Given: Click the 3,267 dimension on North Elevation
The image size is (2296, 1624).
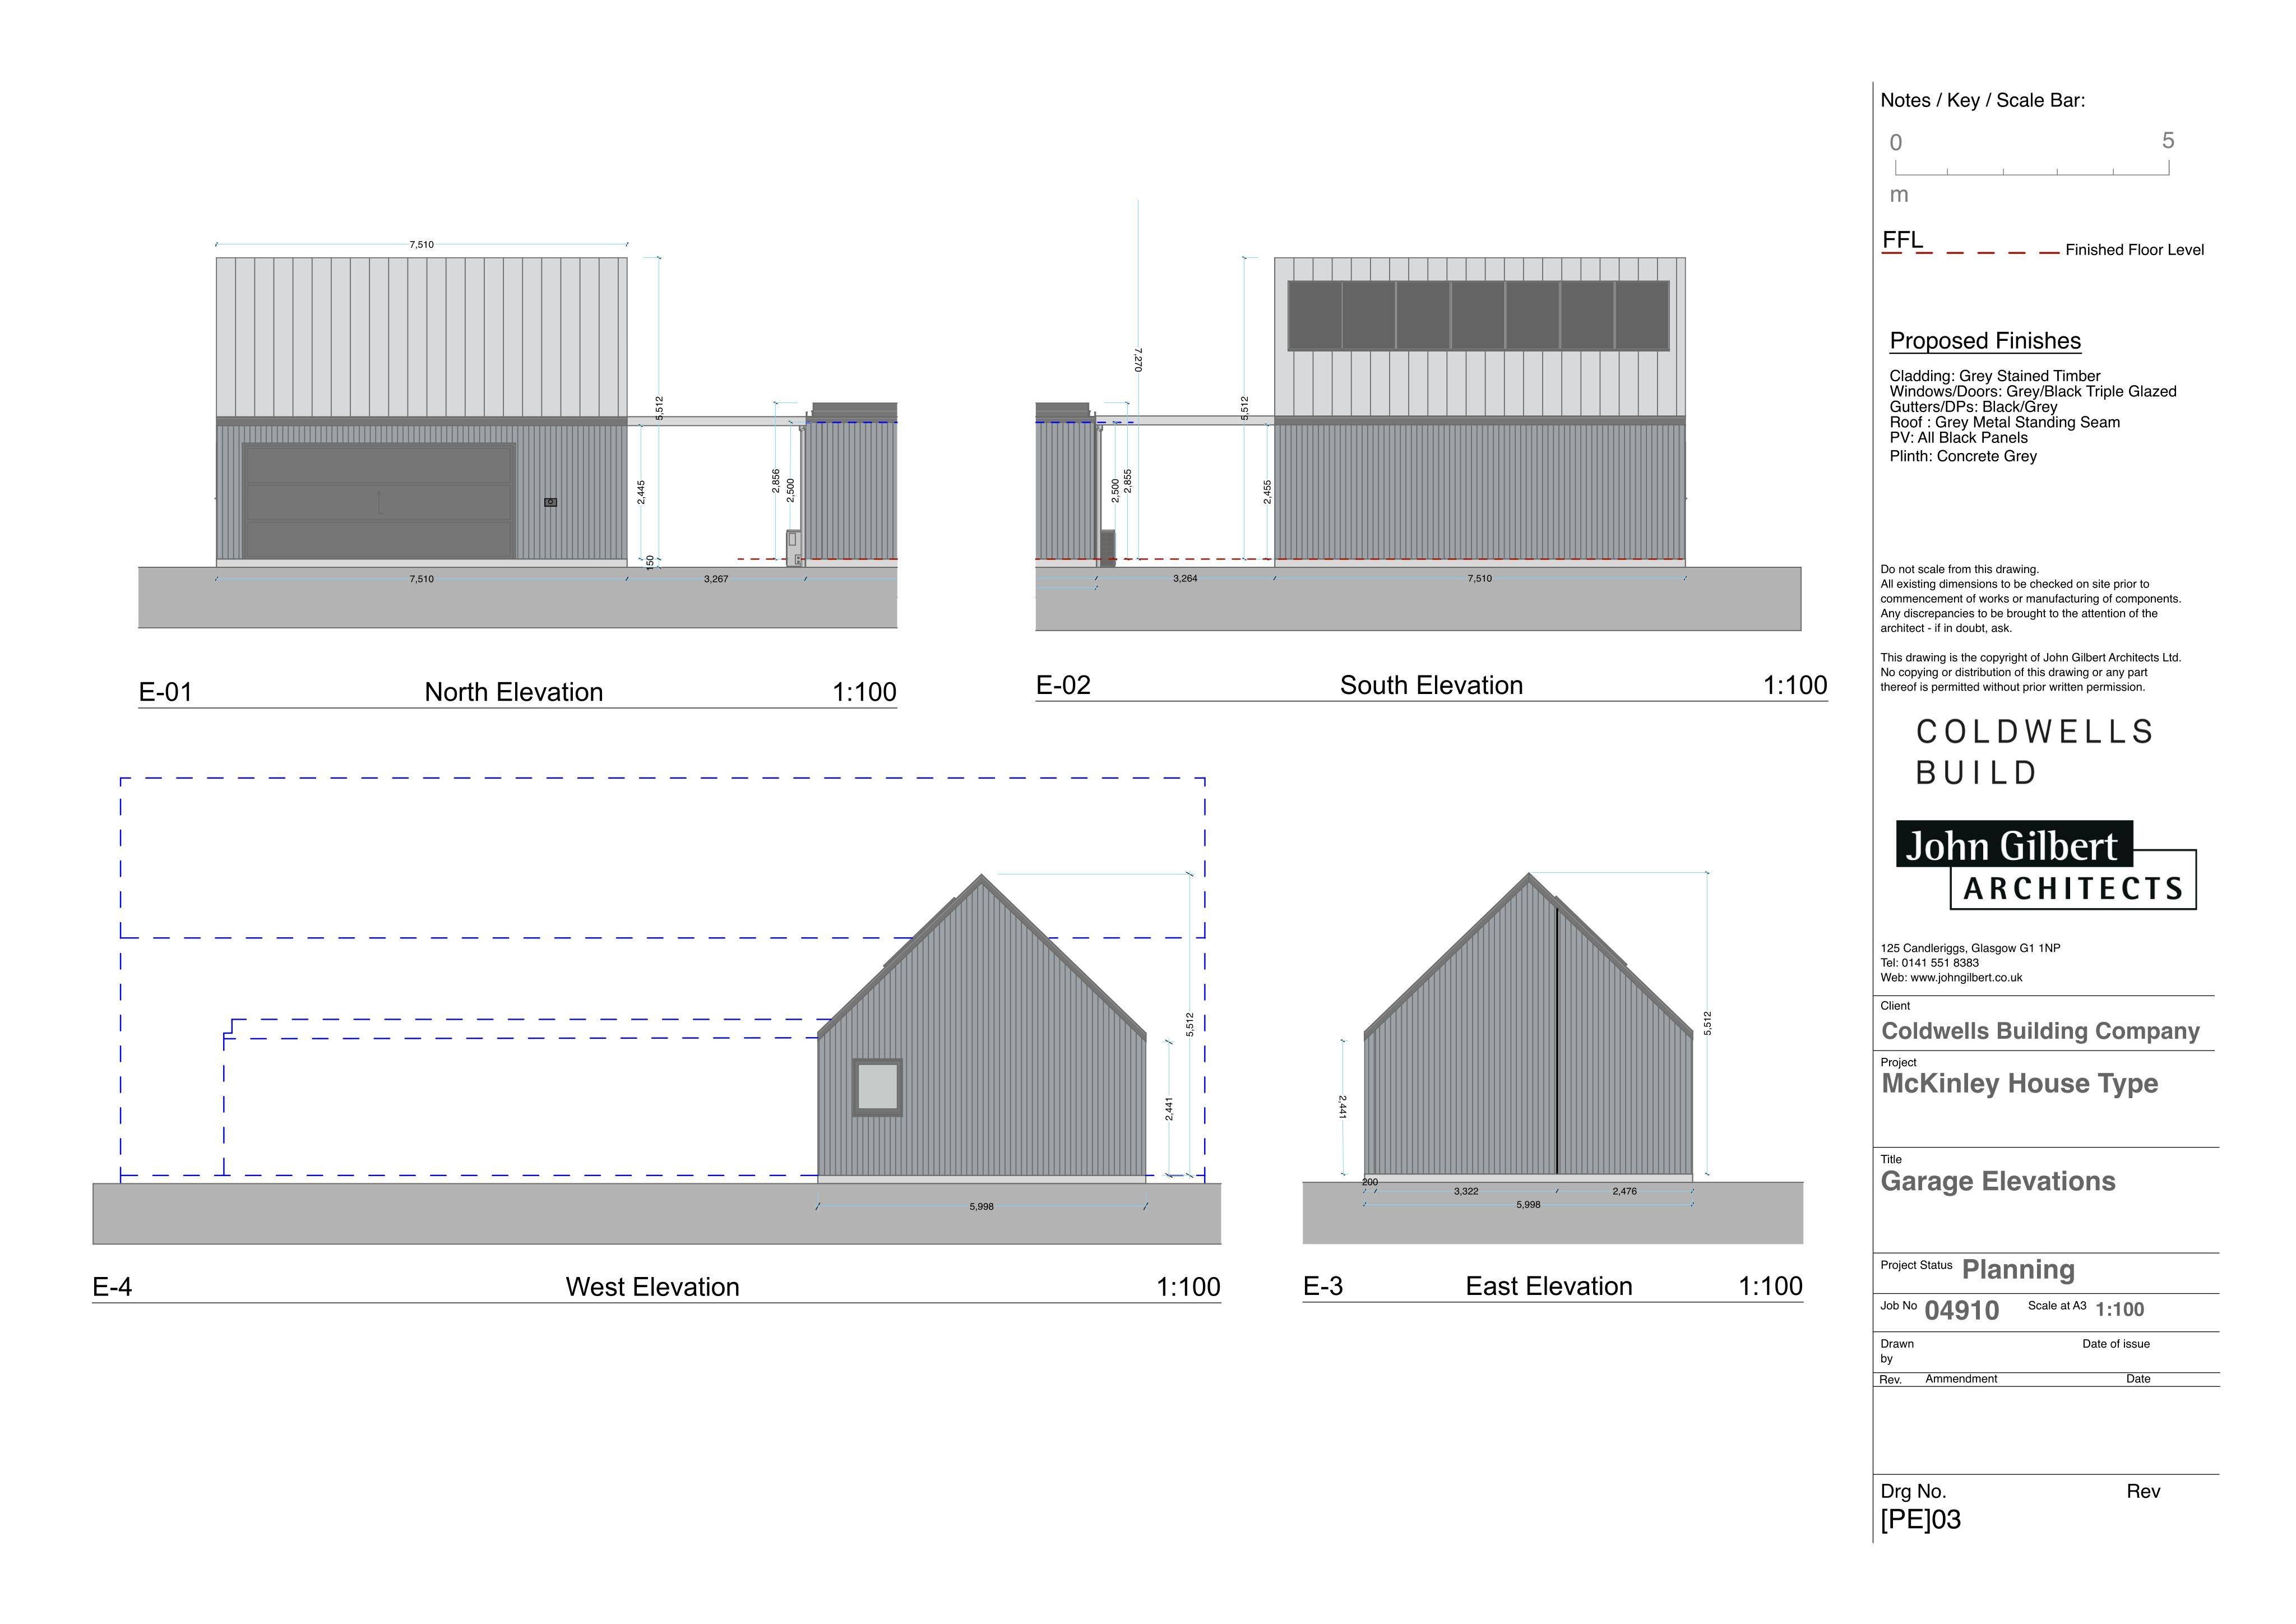Looking at the screenshot, I should [x=716, y=579].
